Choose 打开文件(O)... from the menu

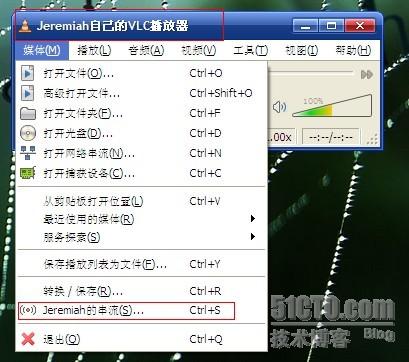[141, 73]
